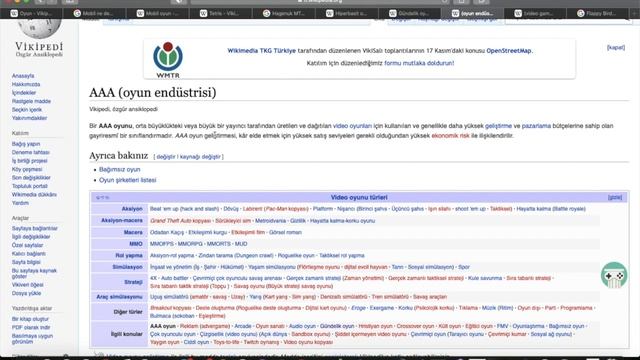Dismiss banner with [kapat] link
640x360 pixels.
click(616, 47)
